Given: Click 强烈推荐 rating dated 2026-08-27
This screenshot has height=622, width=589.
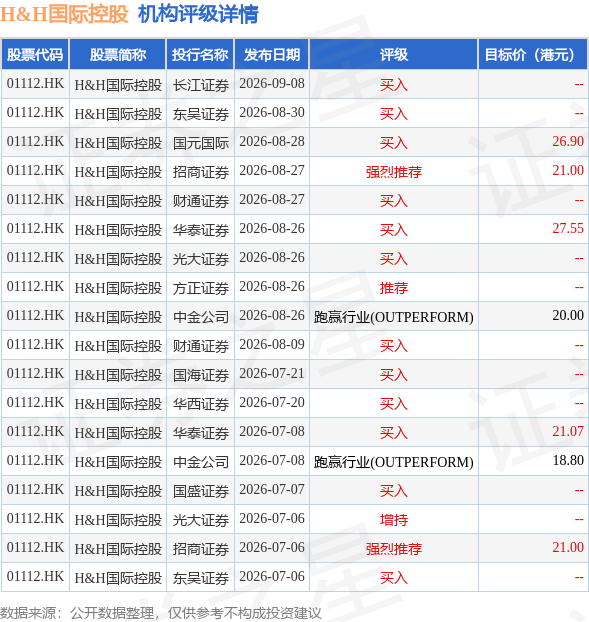Looking at the screenshot, I should tap(393, 171).
